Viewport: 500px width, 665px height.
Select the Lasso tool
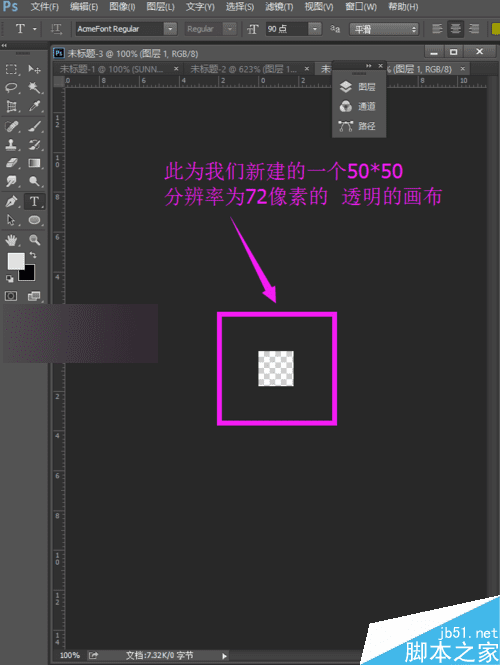[x=11, y=88]
